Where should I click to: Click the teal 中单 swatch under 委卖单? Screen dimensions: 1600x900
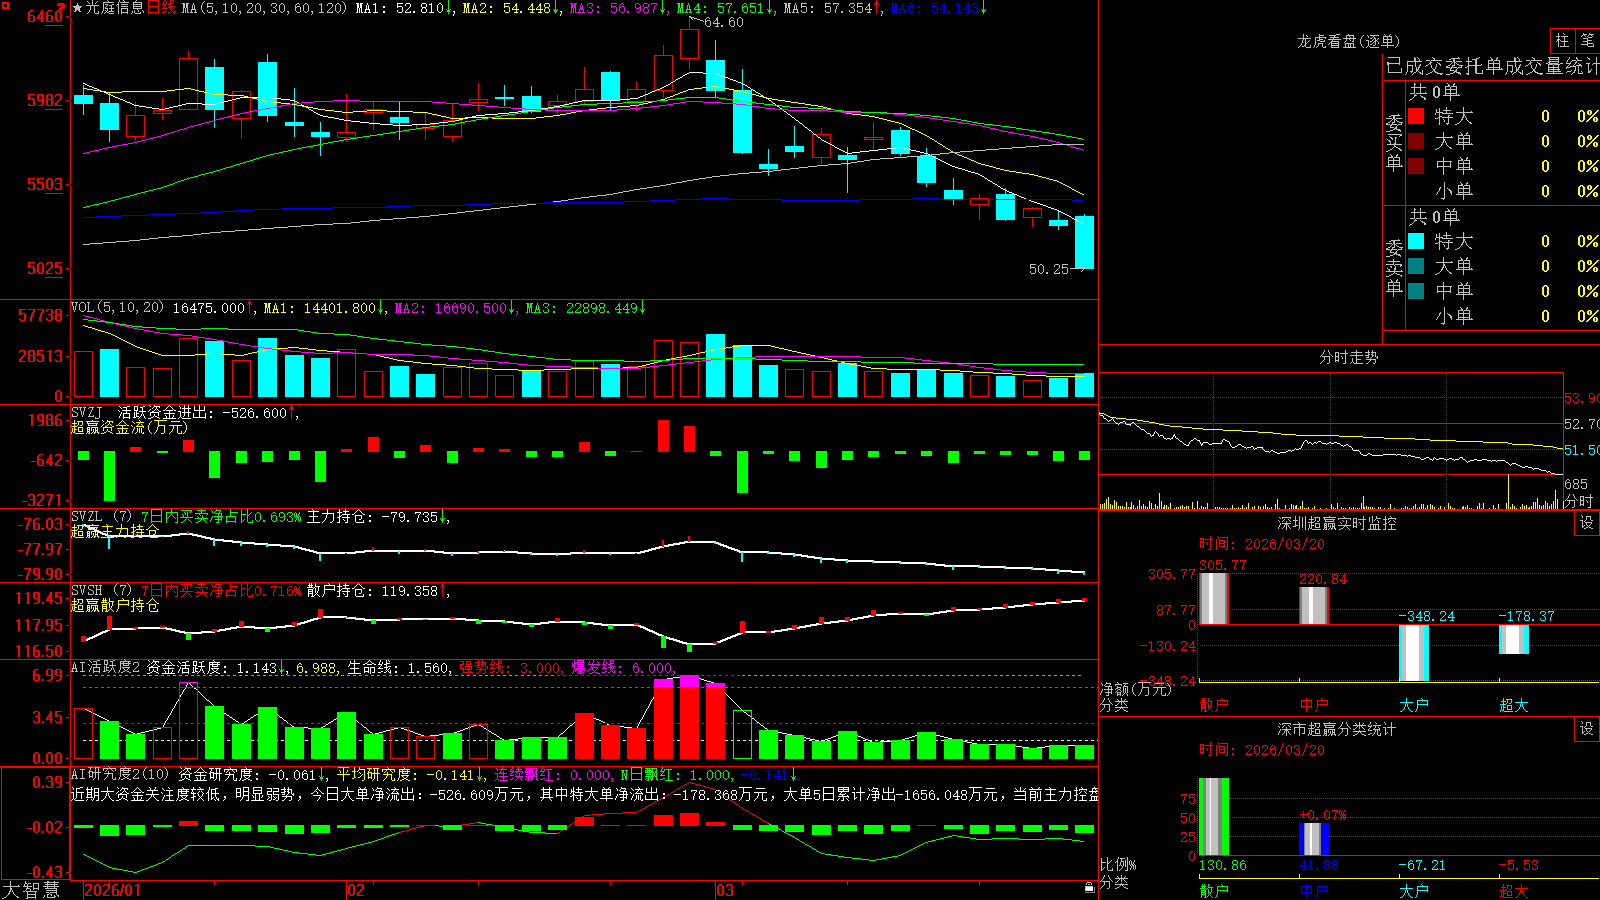[1416, 291]
